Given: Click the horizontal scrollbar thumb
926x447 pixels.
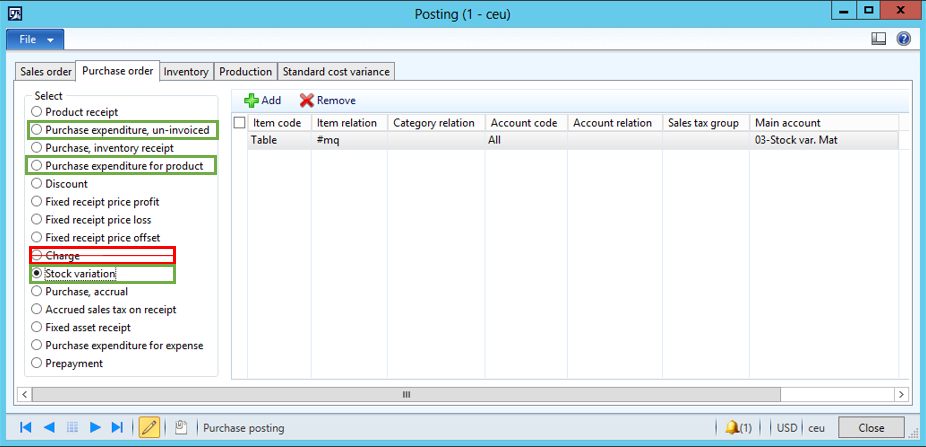Looking at the screenshot, I should pos(406,394).
